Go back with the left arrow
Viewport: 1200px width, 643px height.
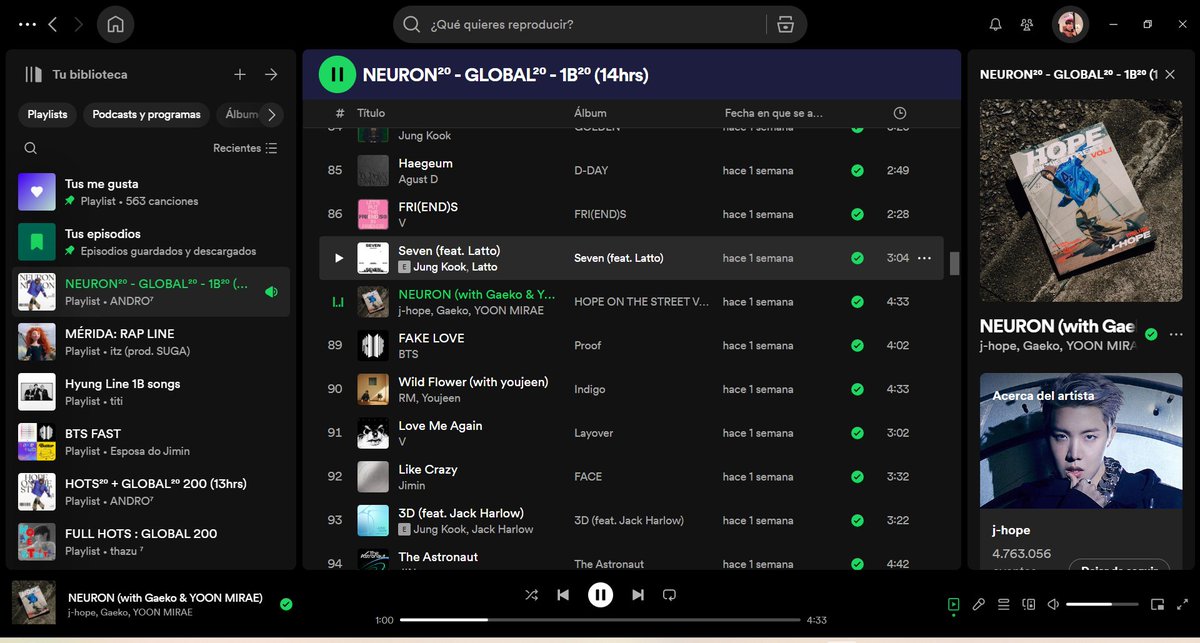point(53,24)
